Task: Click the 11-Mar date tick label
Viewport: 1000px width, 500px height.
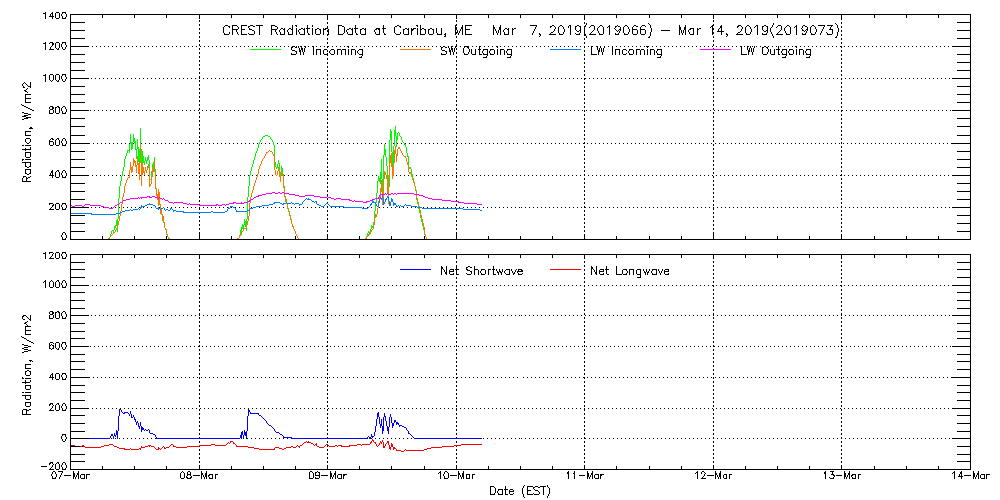Action: (585, 476)
